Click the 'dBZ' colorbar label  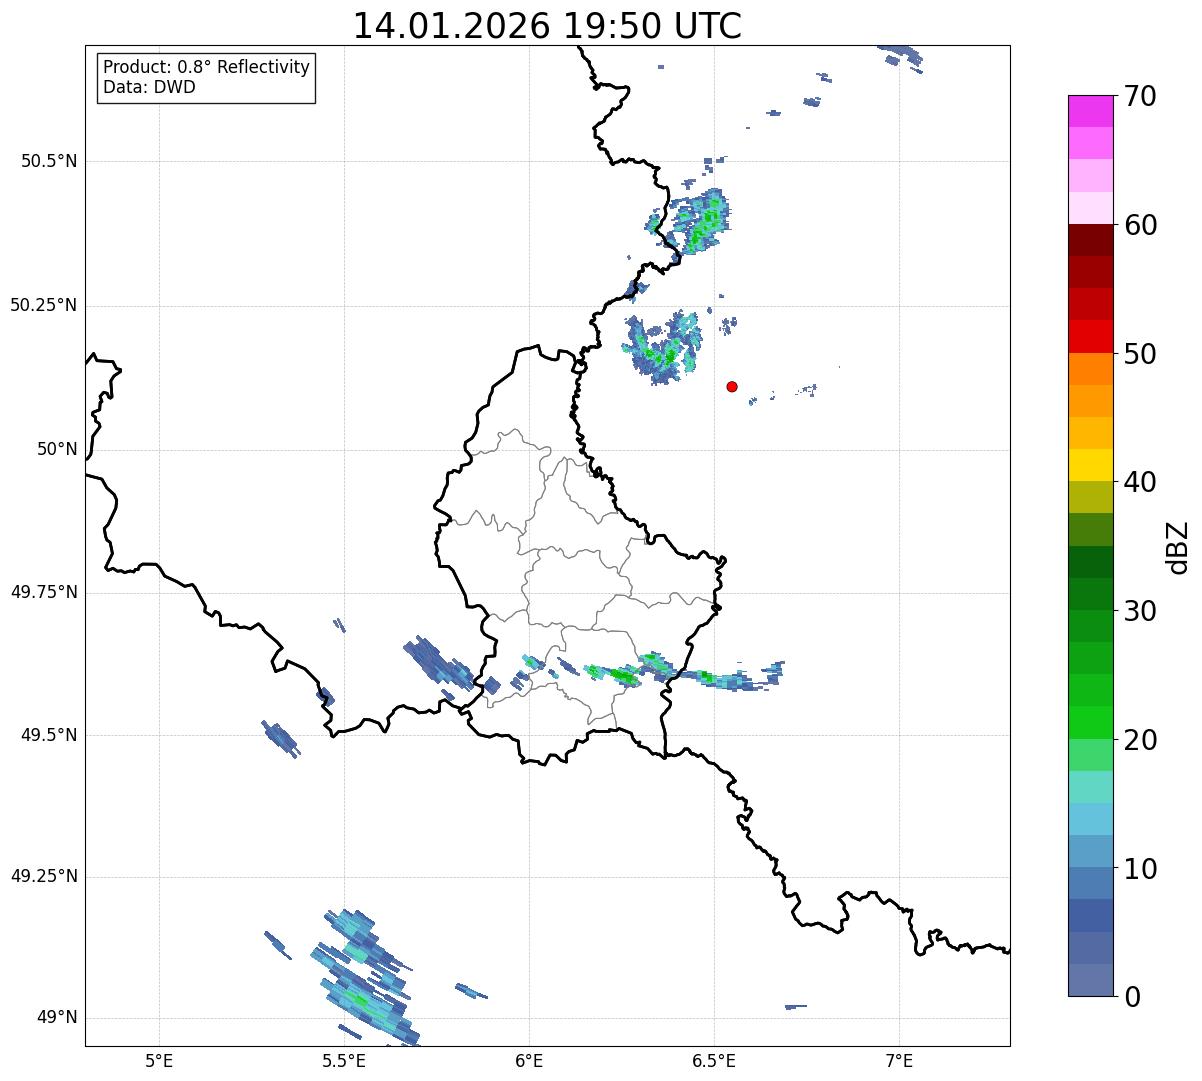coord(1178,547)
